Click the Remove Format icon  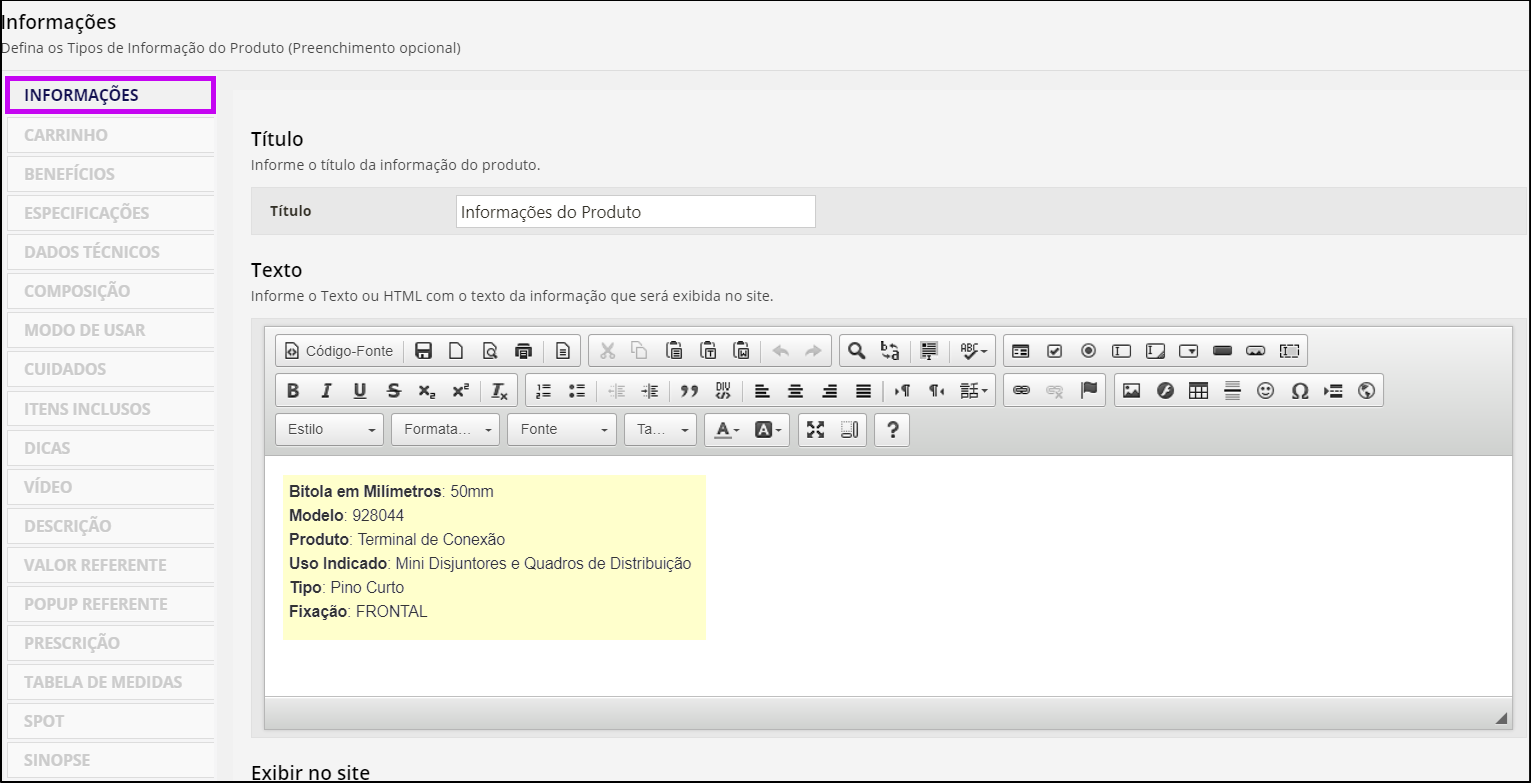500,391
